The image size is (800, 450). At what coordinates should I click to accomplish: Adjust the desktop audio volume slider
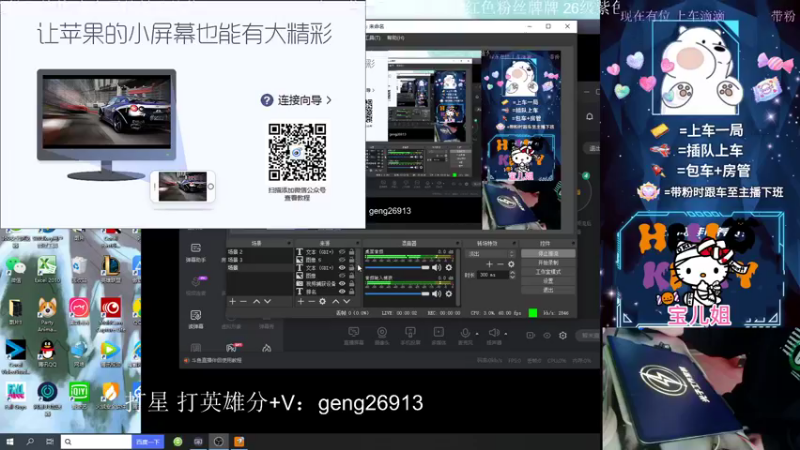[x=397, y=267]
